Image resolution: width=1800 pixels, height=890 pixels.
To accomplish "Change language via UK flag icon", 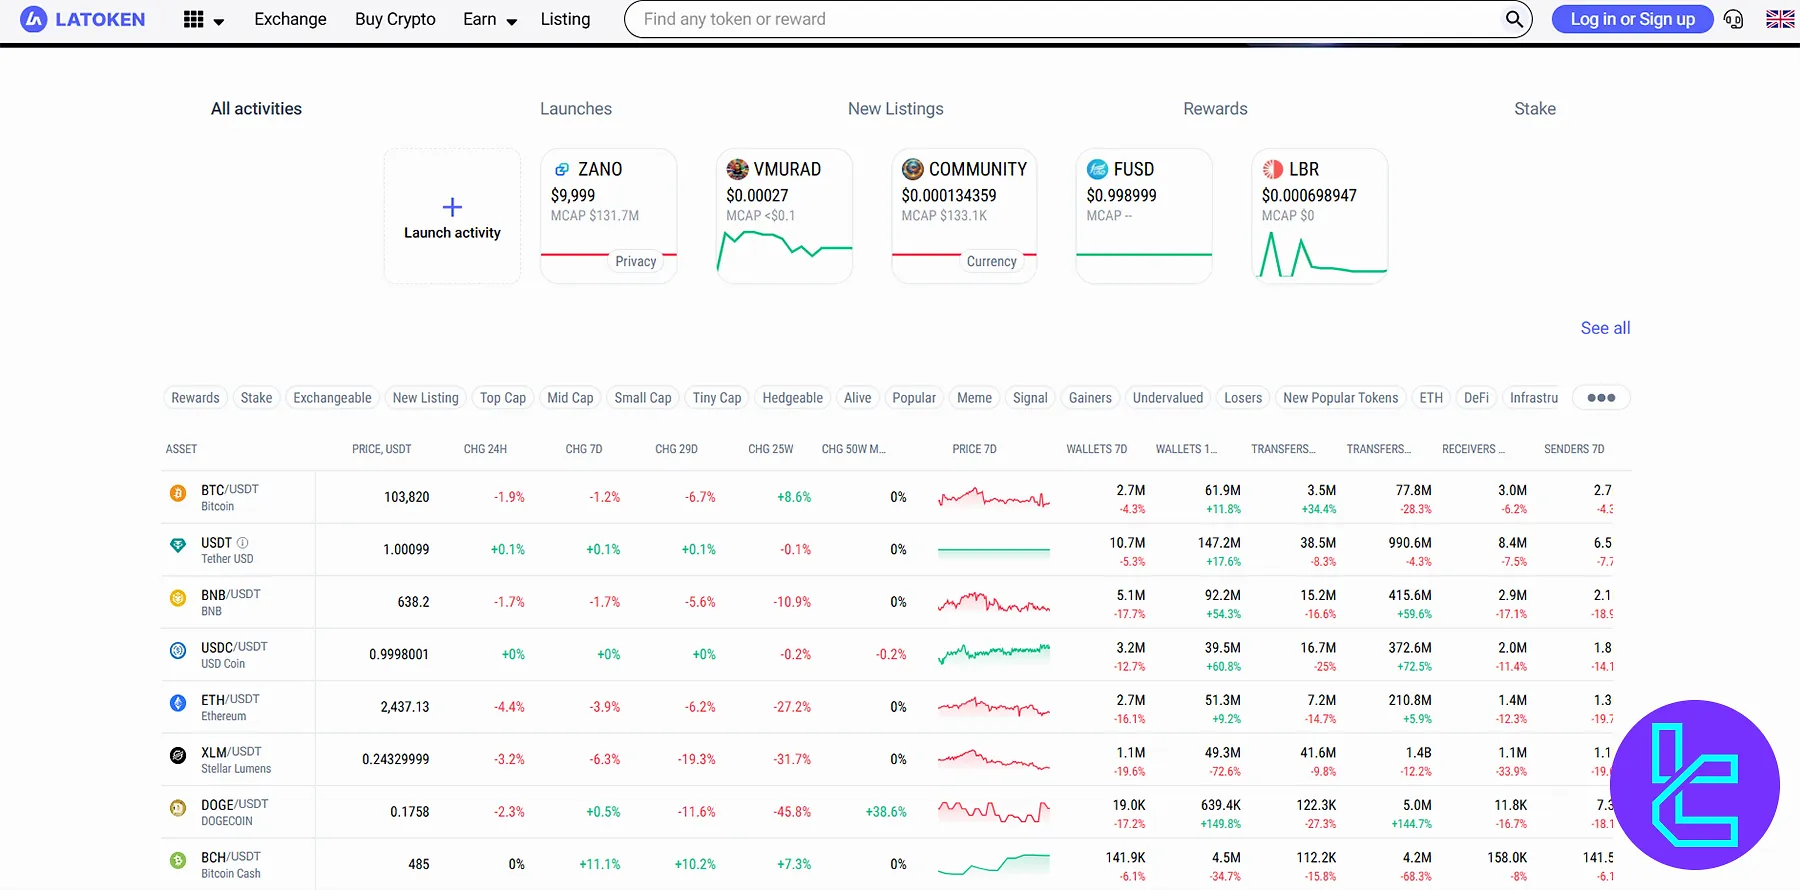I will pos(1780,19).
